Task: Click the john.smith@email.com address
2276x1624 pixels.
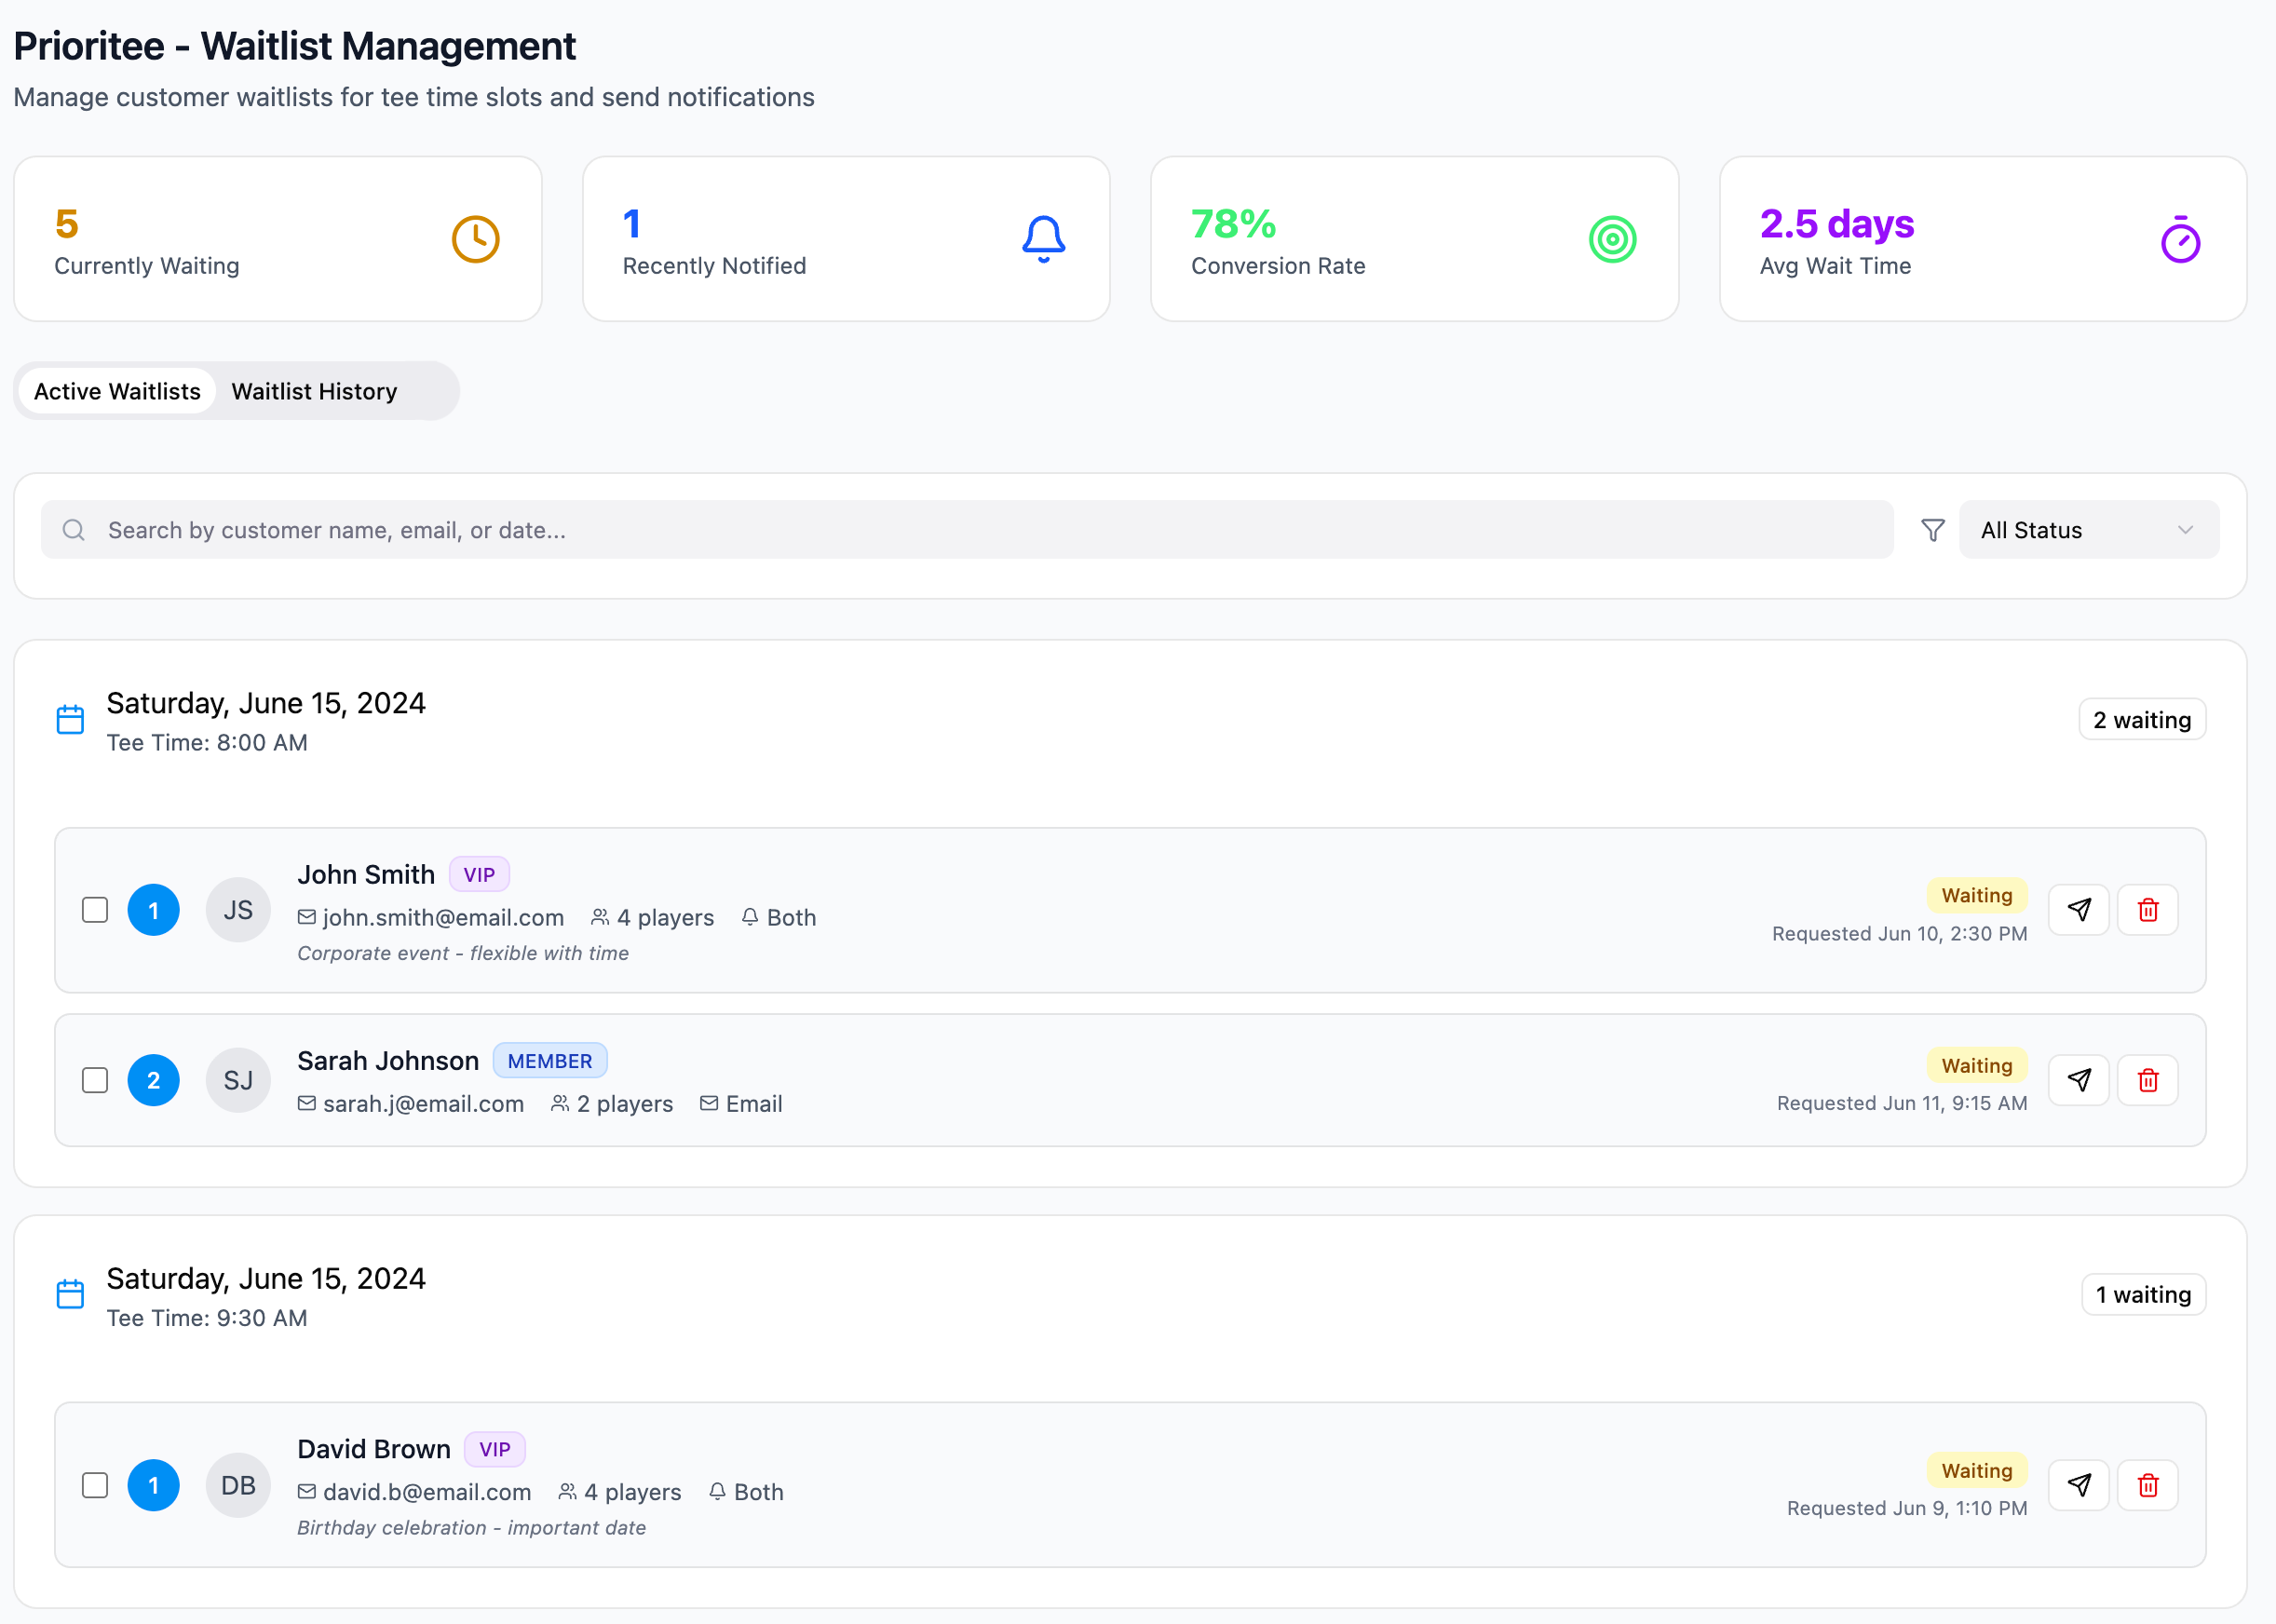Action: [x=443, y=917]
